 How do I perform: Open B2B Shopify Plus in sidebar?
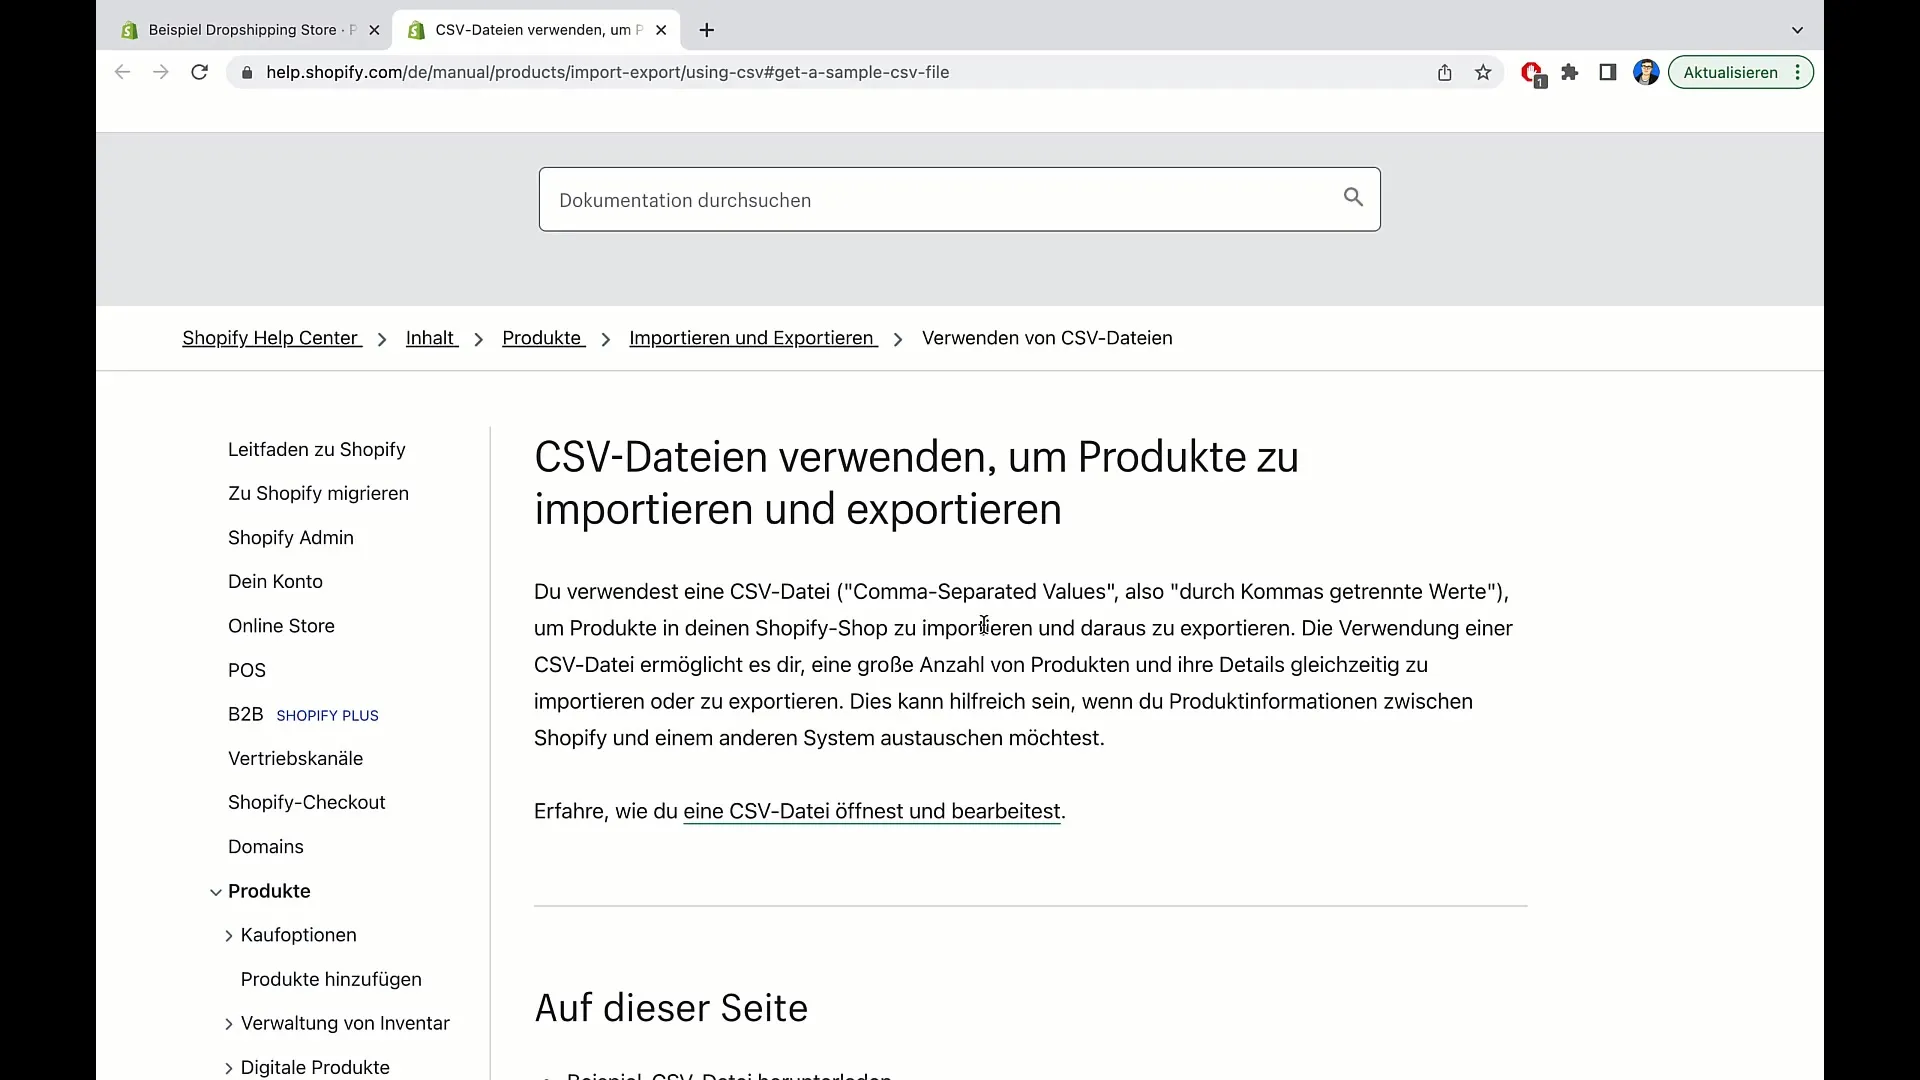pos(303,714)
